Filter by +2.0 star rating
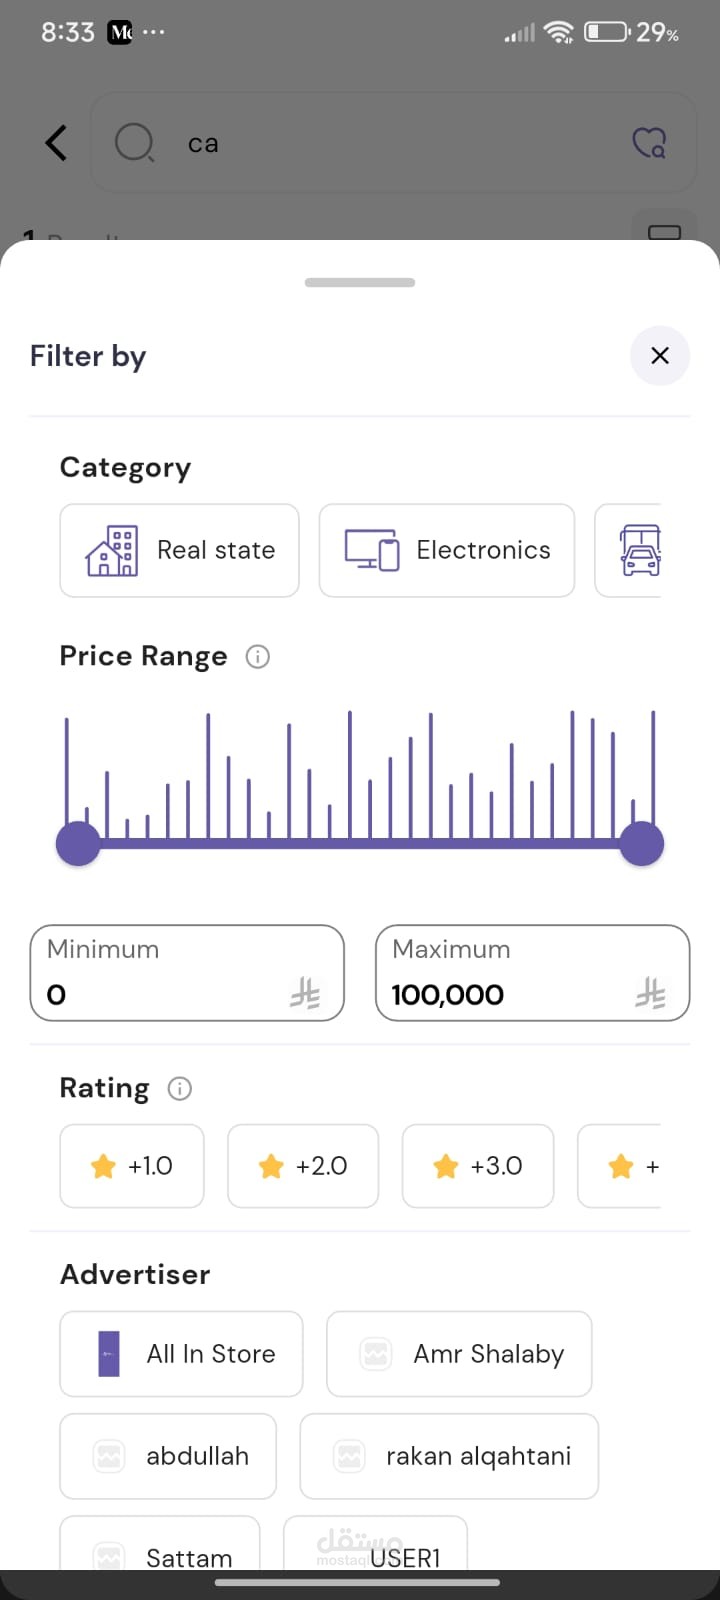The image size is (720, 1600). click(303, 1166)
